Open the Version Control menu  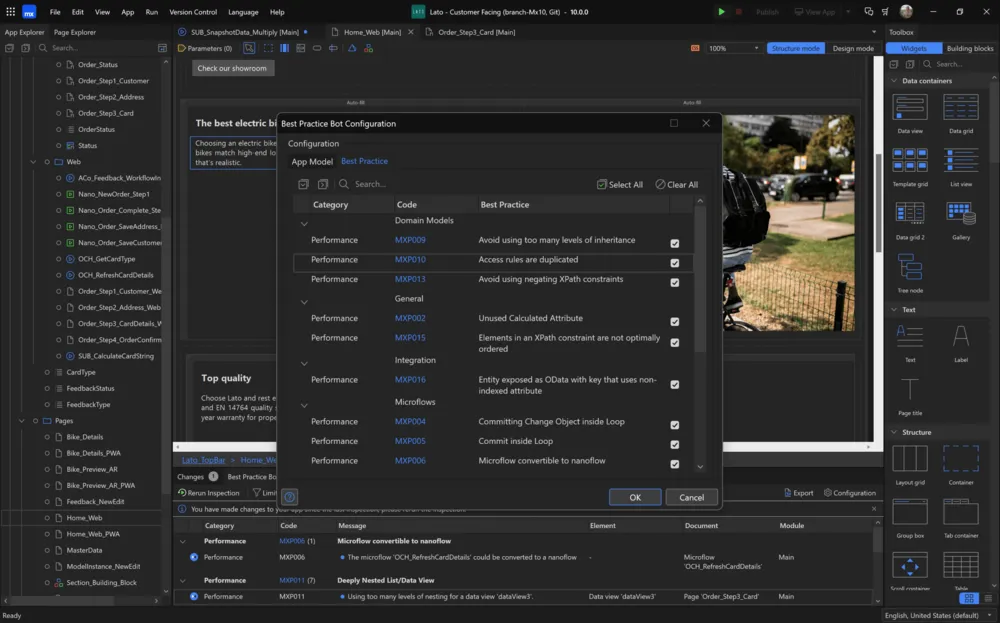pos(193,11)
